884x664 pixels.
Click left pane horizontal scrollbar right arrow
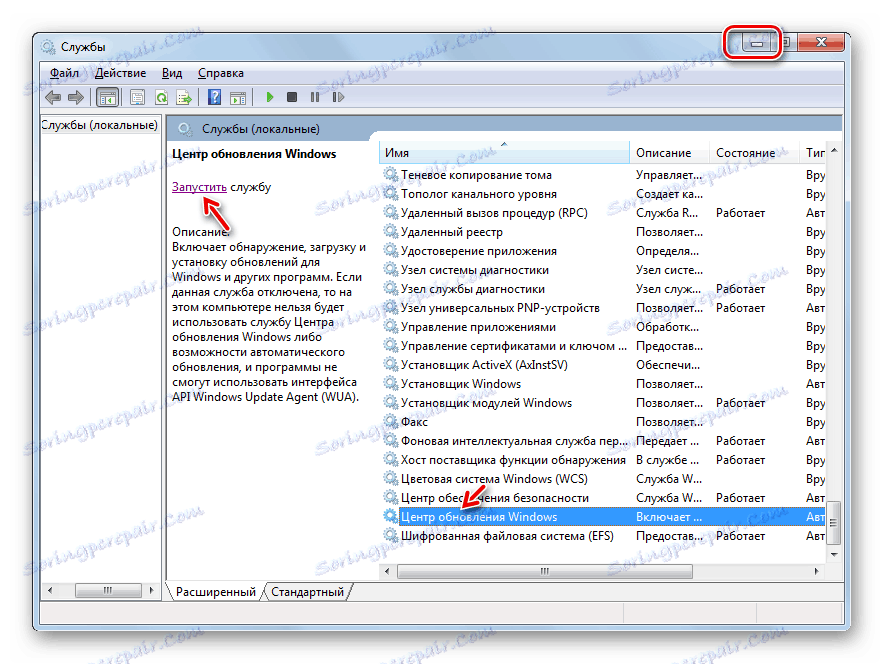(x=151, y=590)
